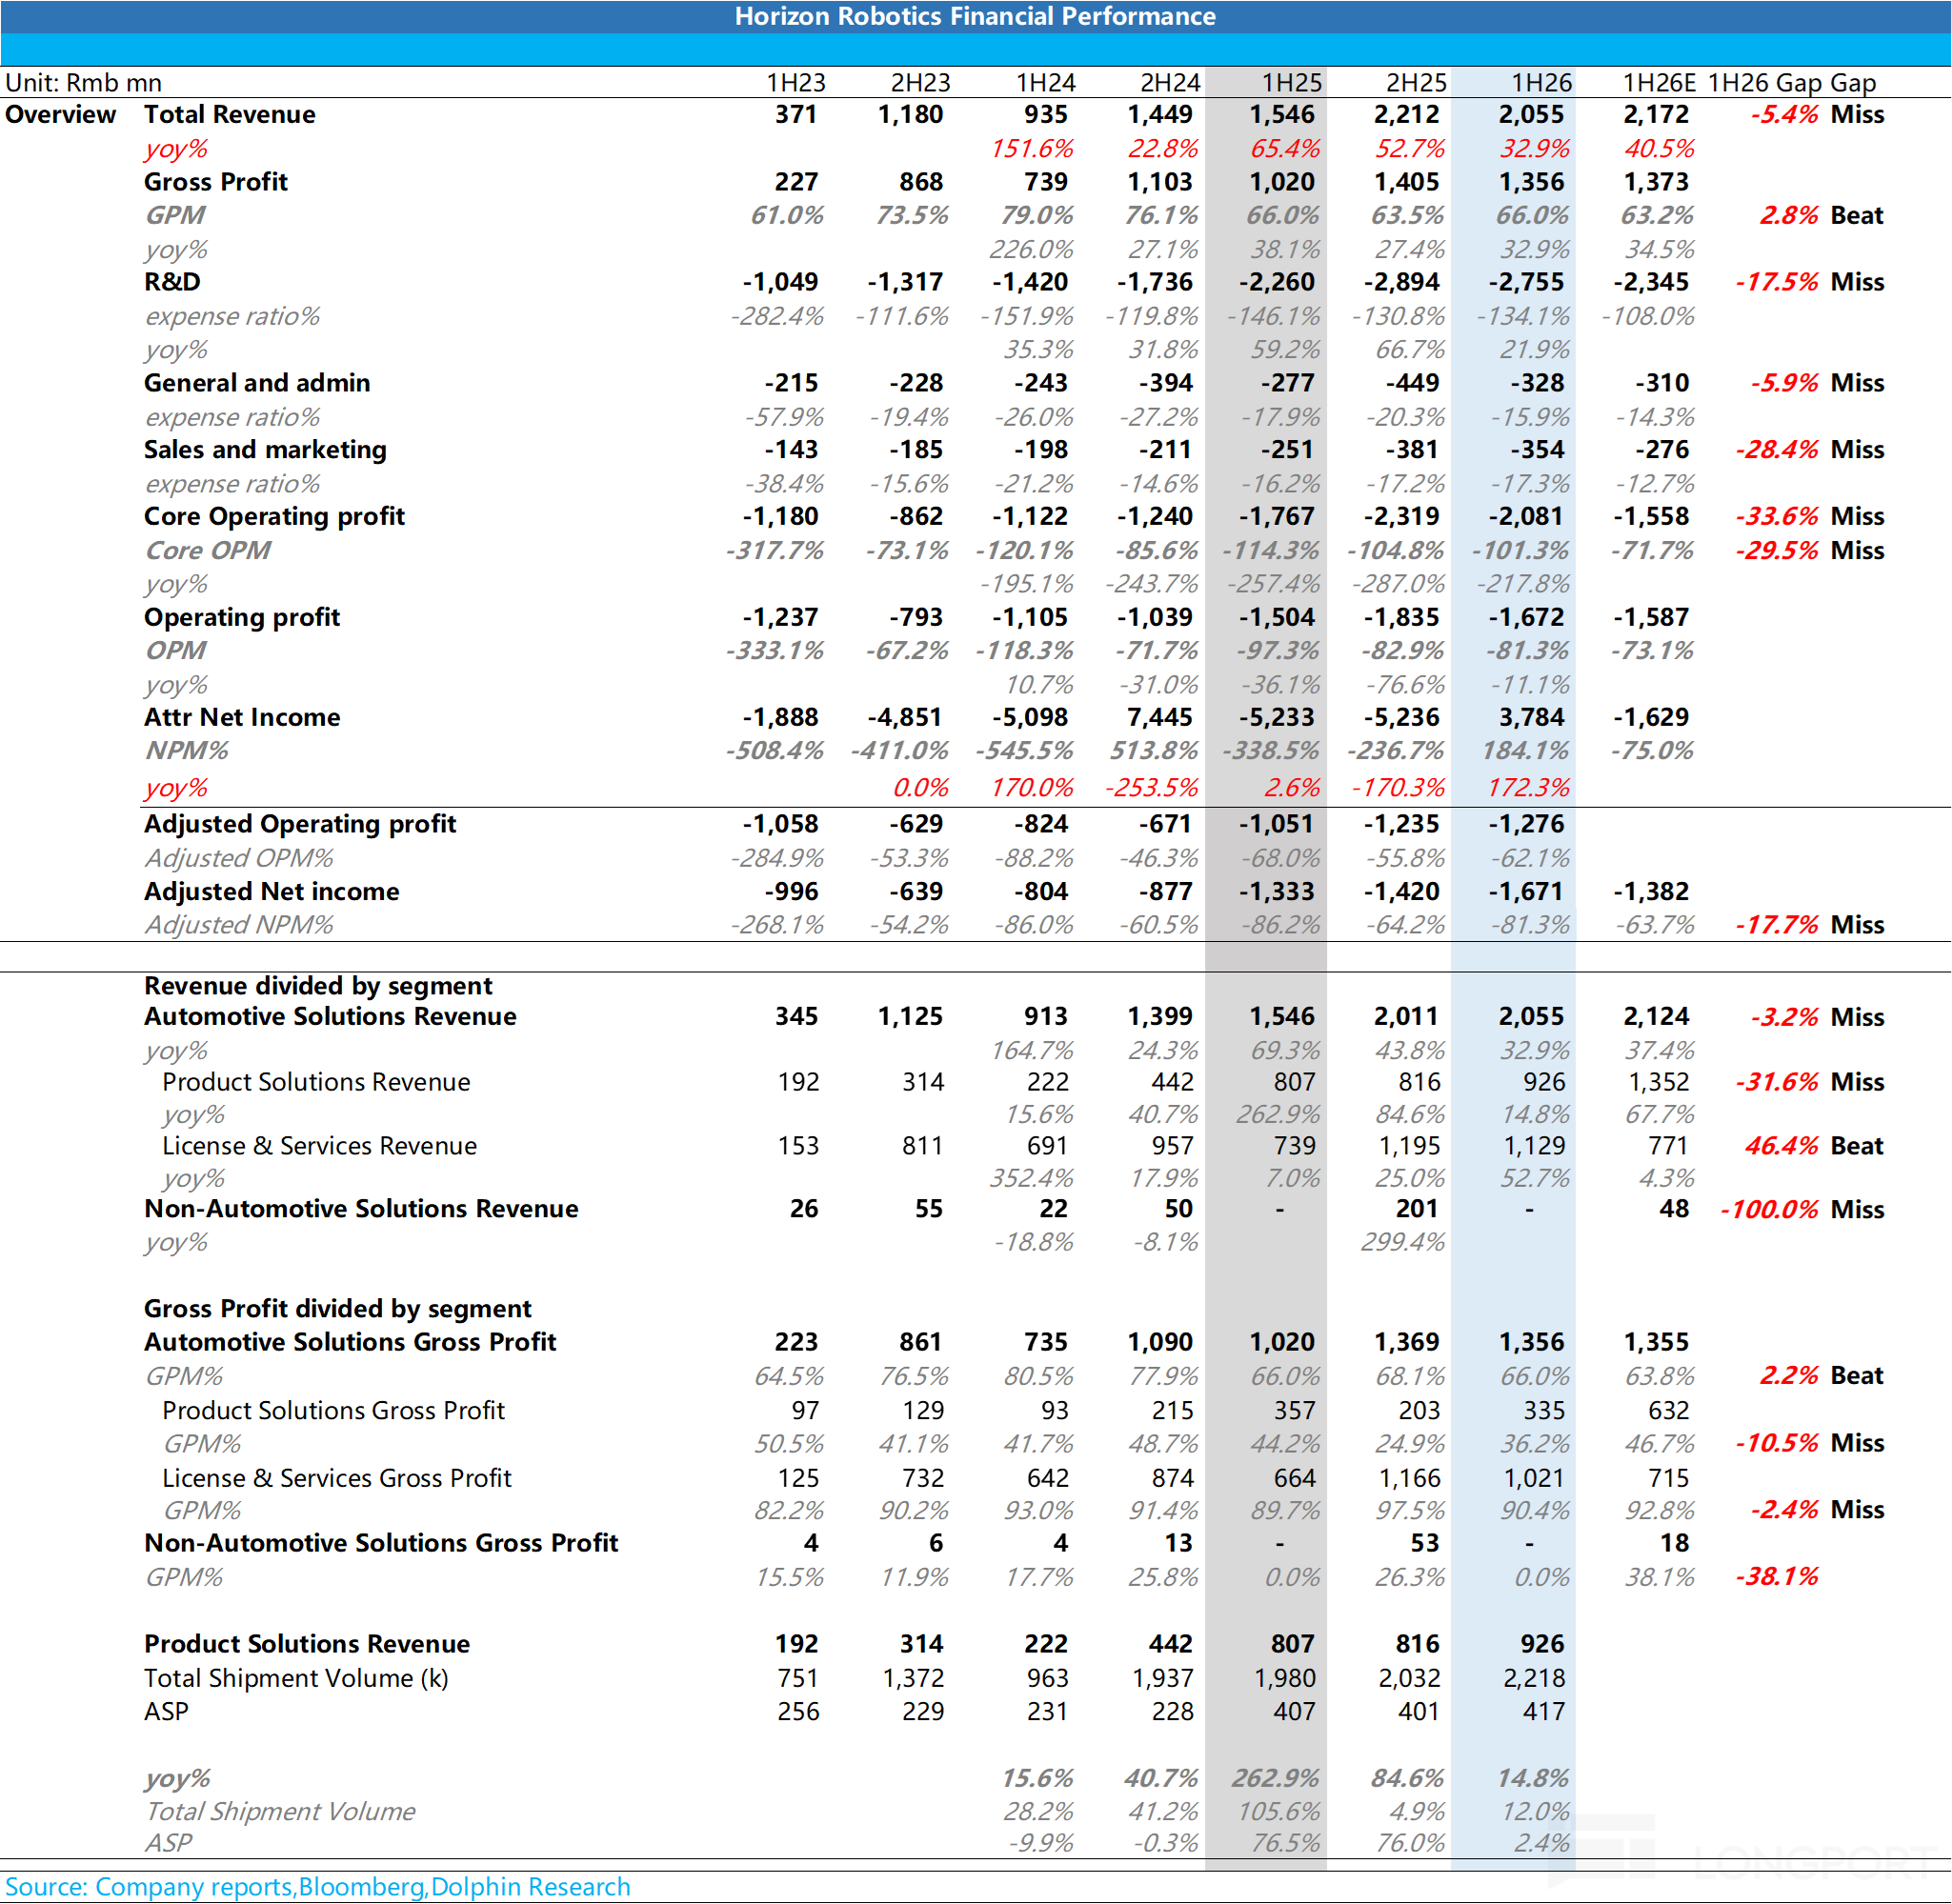Select the Adjusted OPM% row label
The image size is (1952, 1904).
click(239, 858)
